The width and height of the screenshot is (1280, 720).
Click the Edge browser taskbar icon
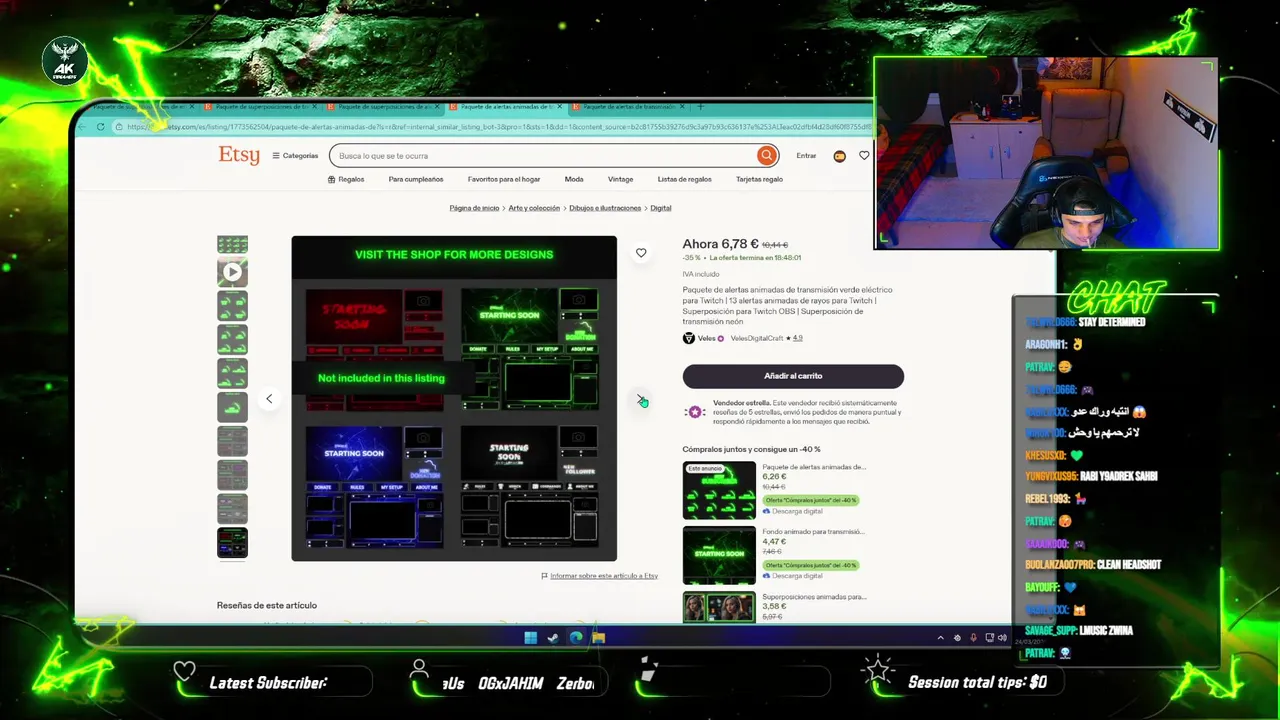576,638
